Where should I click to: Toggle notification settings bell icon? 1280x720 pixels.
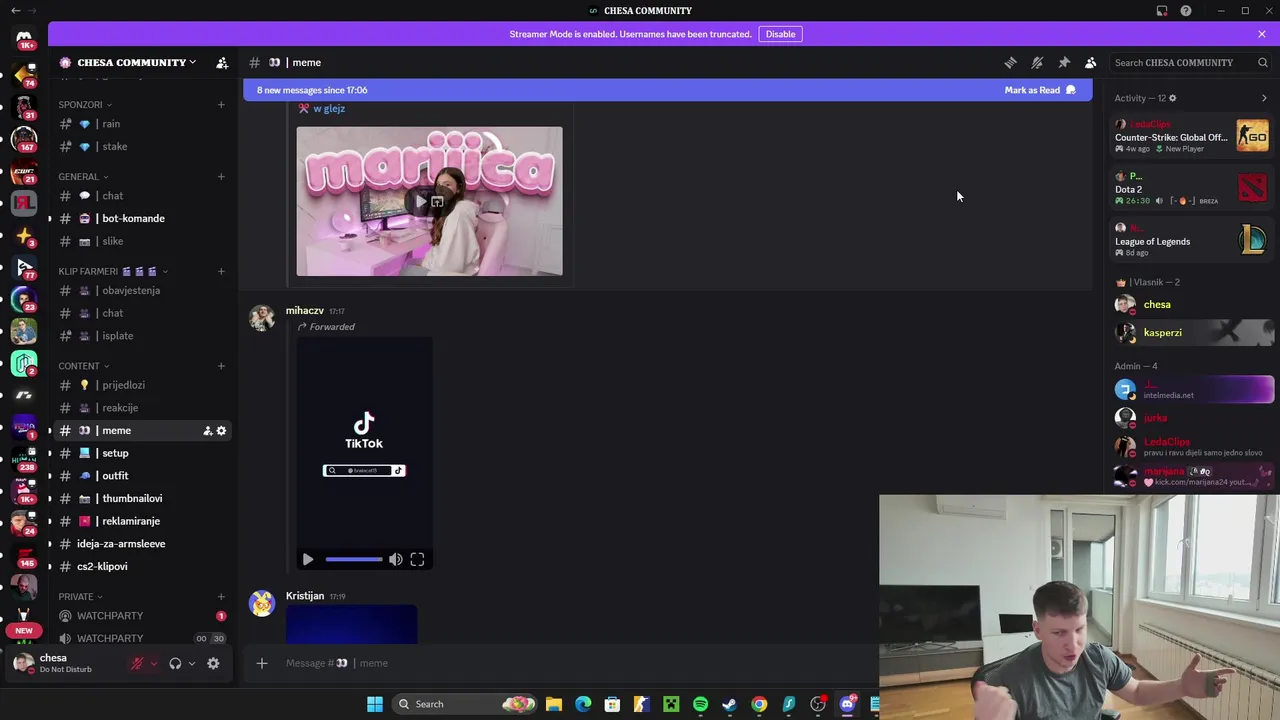point(1037,62)
